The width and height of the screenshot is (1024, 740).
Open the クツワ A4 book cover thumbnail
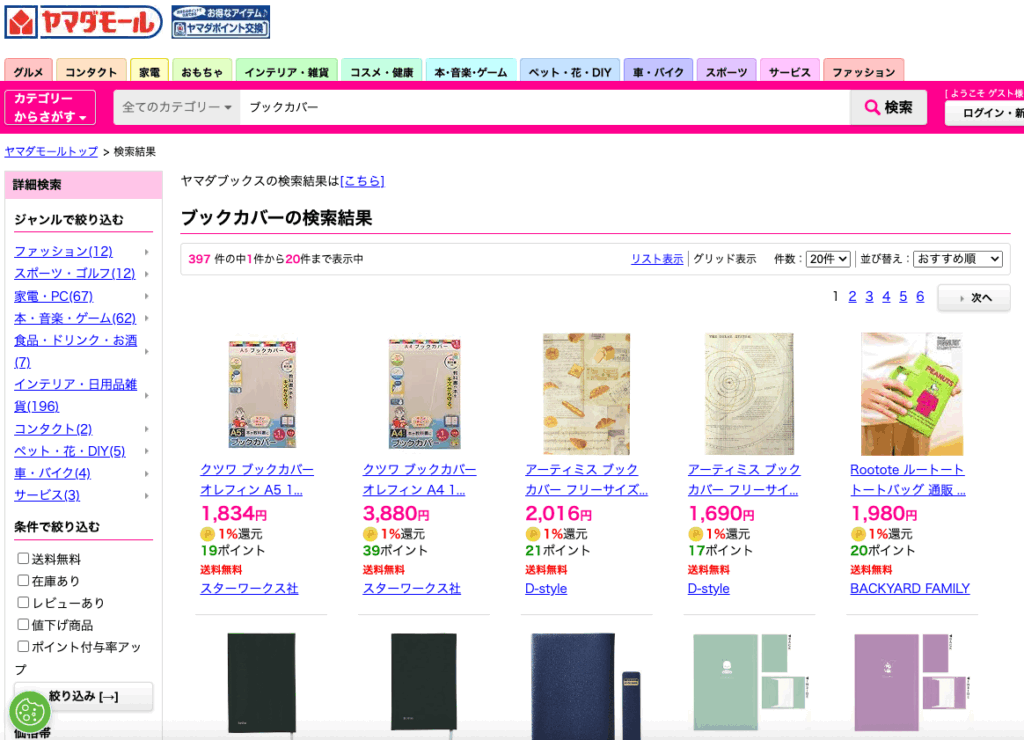pos(424,394)
